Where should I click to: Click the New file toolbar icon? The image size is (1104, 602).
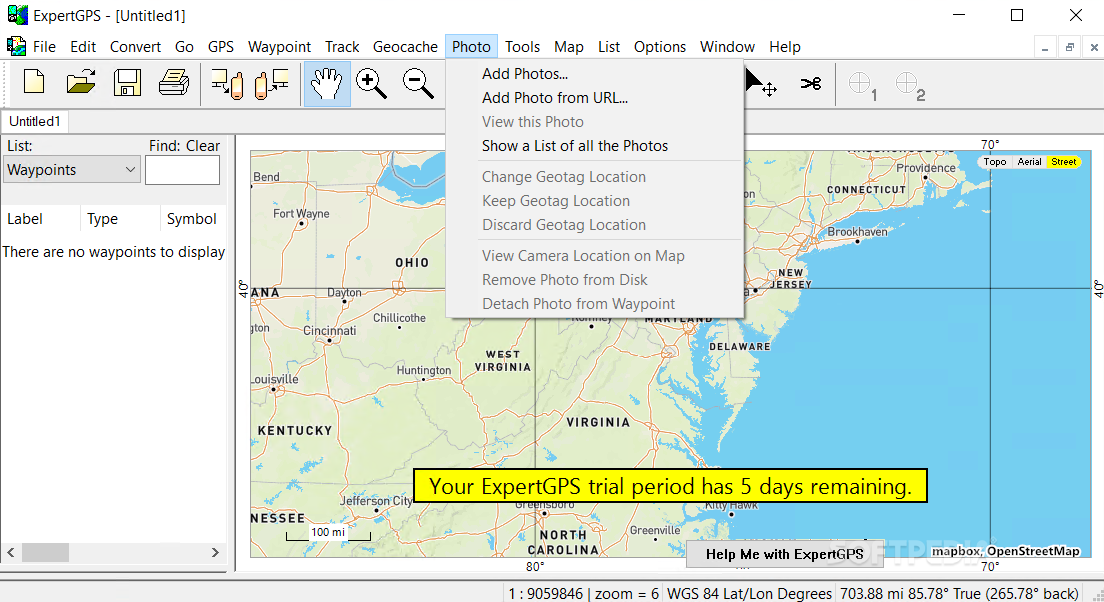[34, 82]
